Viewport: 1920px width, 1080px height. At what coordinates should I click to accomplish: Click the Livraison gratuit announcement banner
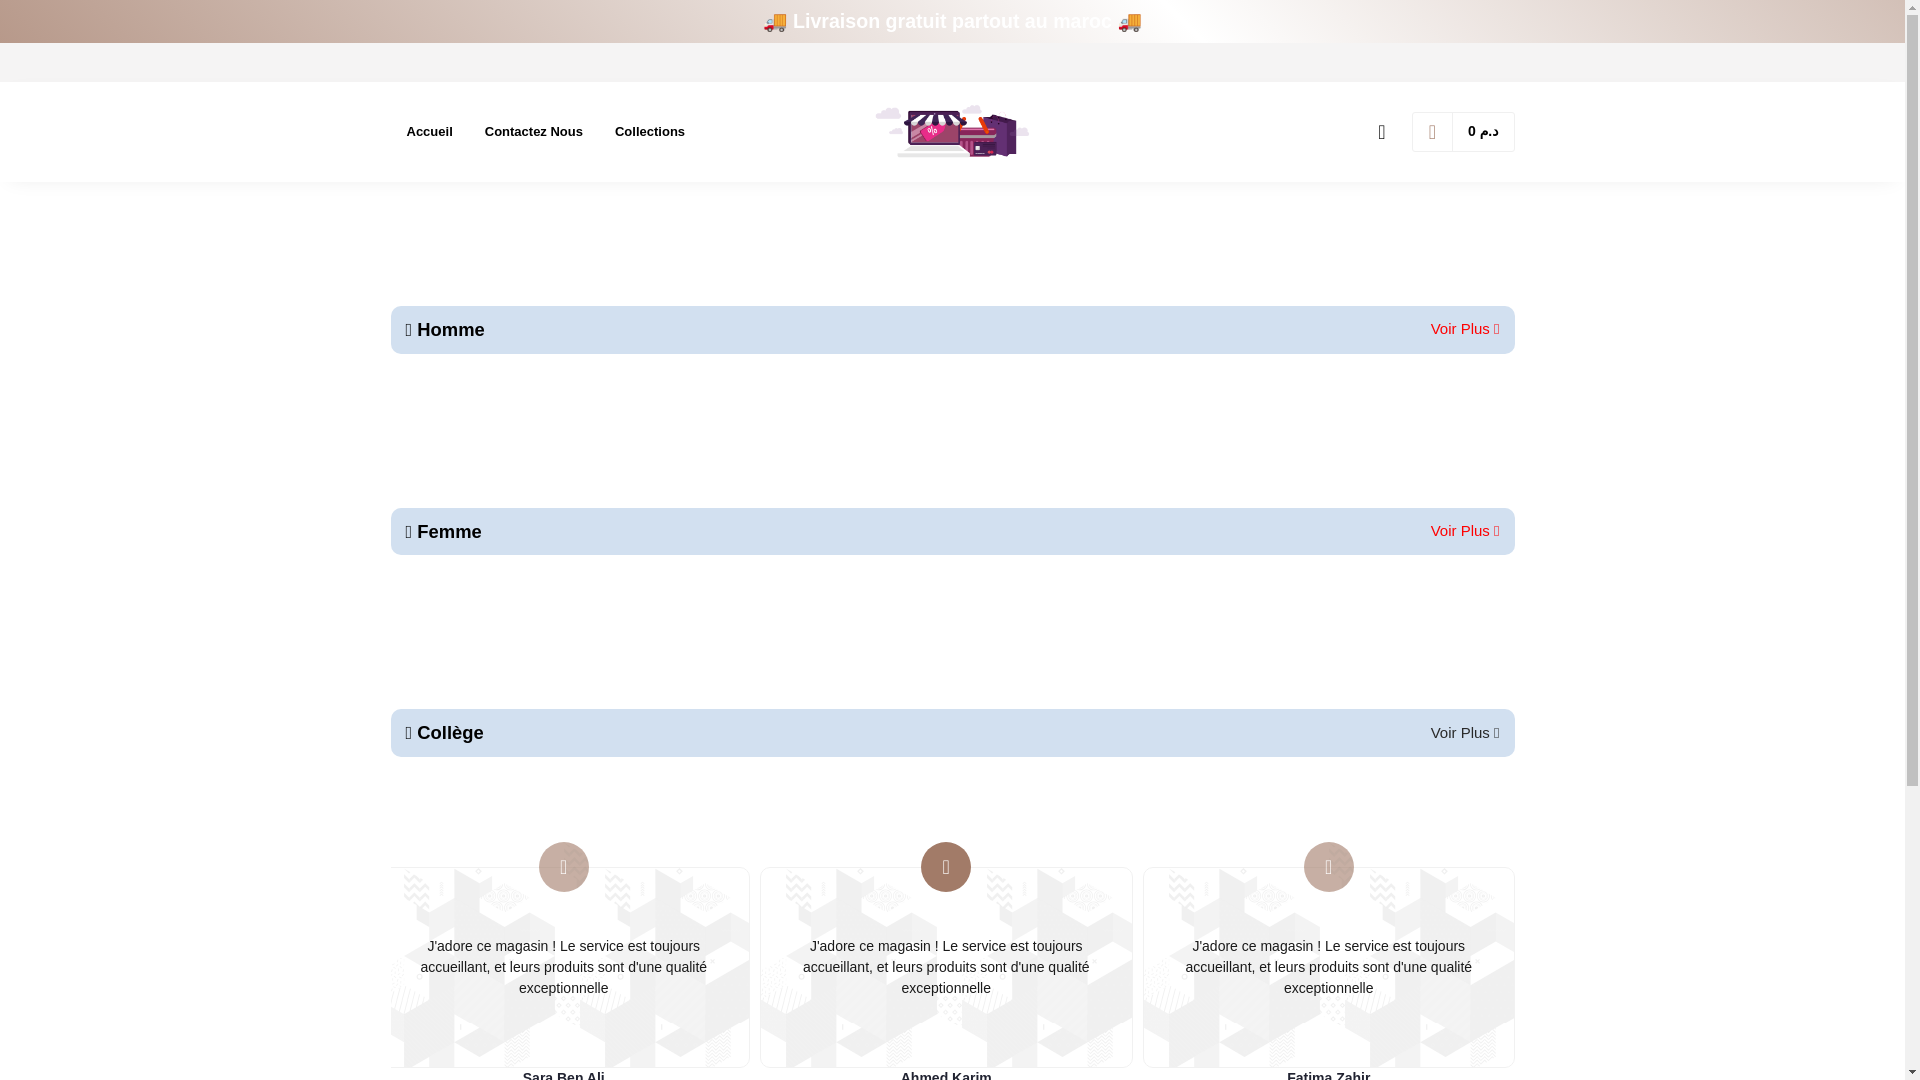951,22
